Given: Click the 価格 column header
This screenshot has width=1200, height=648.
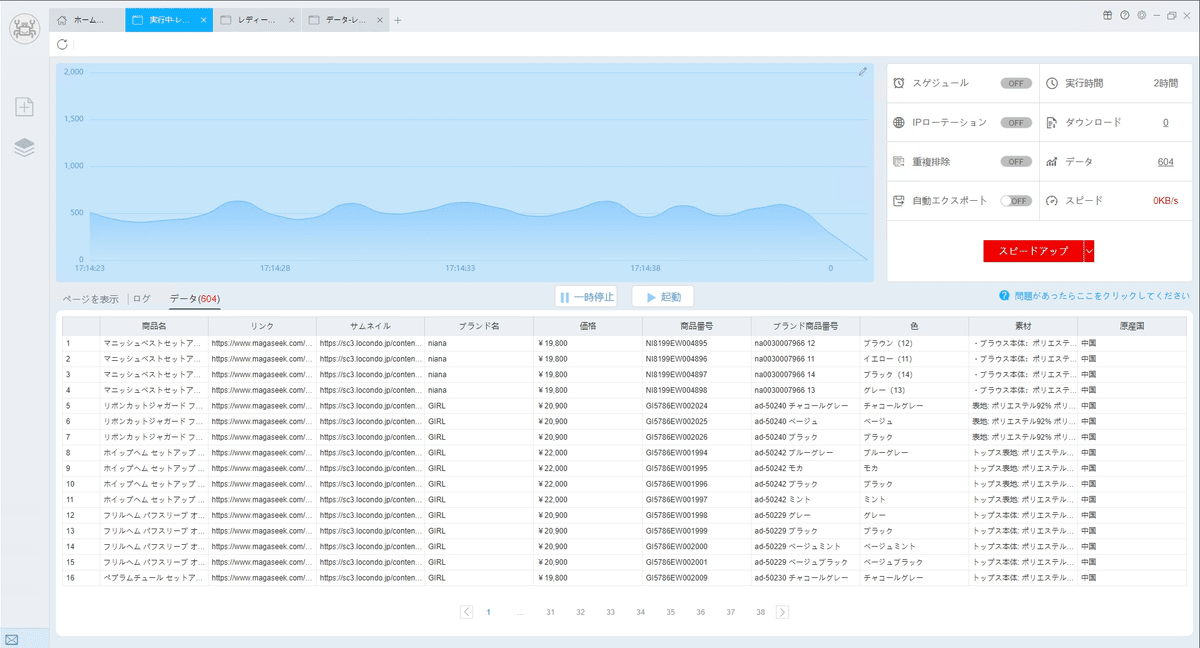Looking at the screenshot, I should (588, 326).
